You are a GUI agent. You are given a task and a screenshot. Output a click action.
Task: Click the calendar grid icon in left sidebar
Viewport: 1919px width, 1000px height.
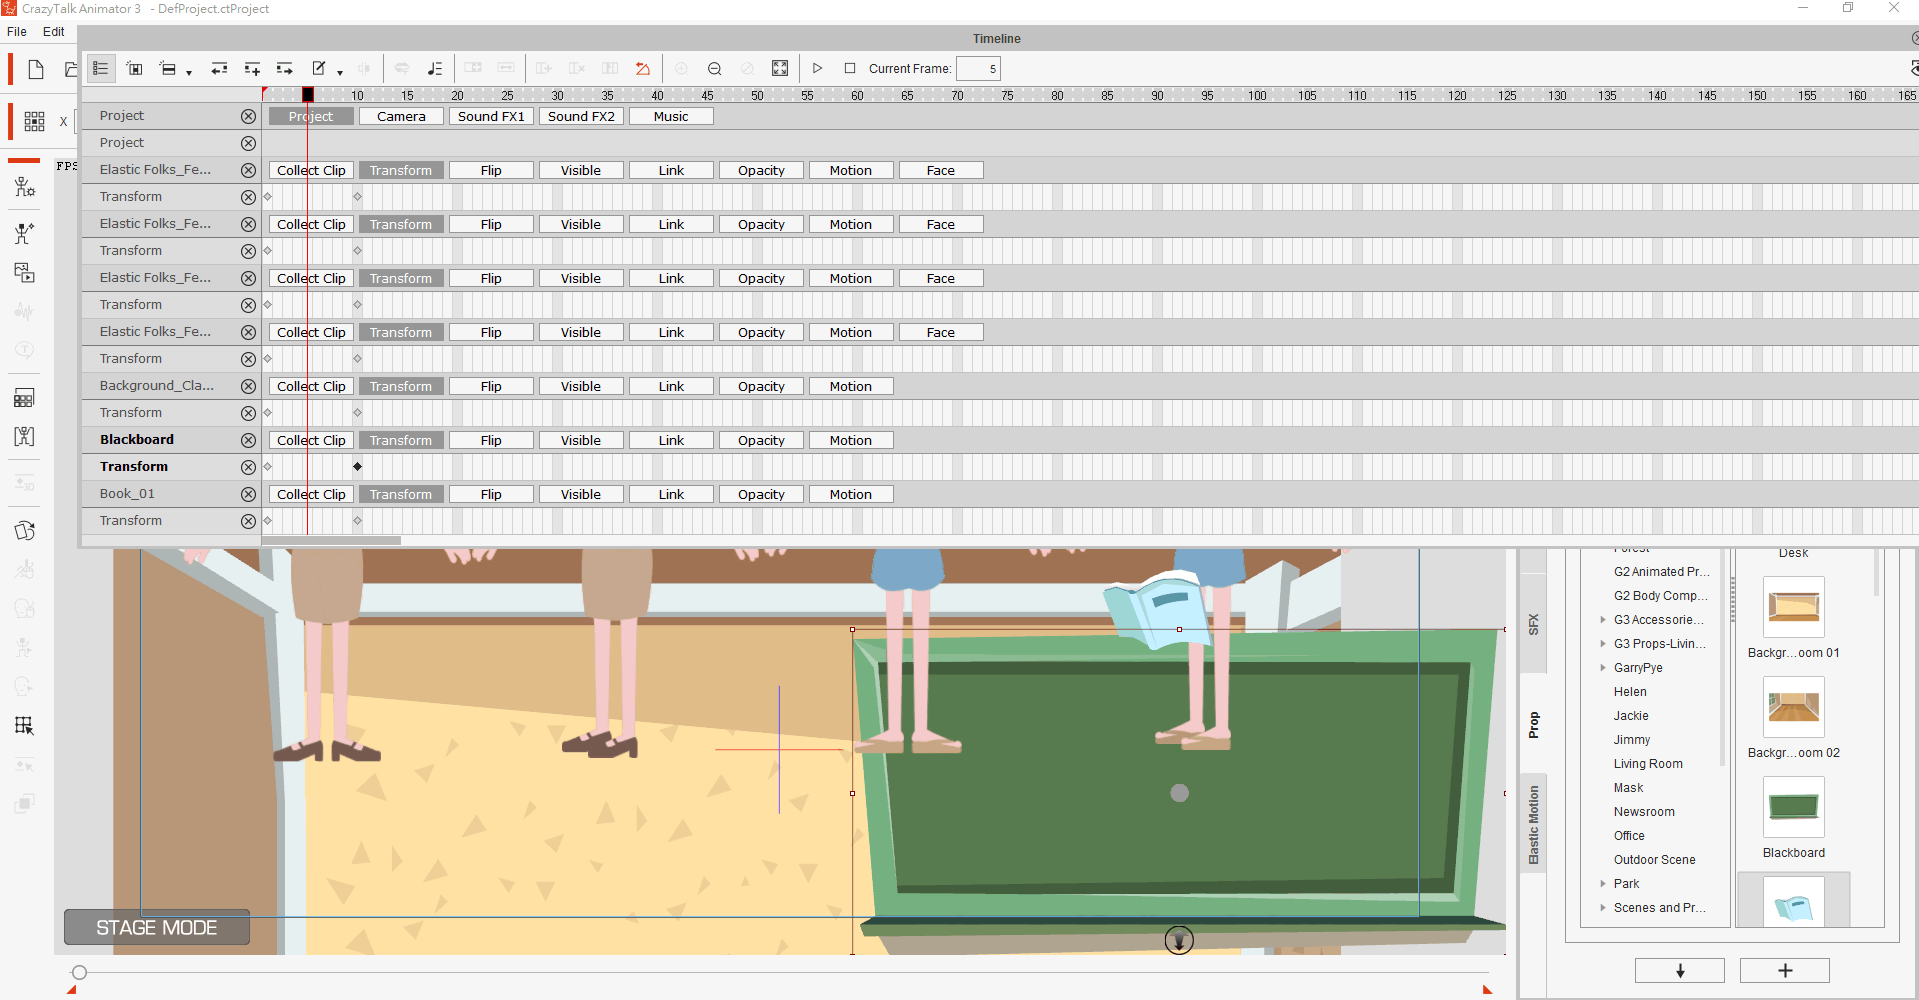point(25,398)
